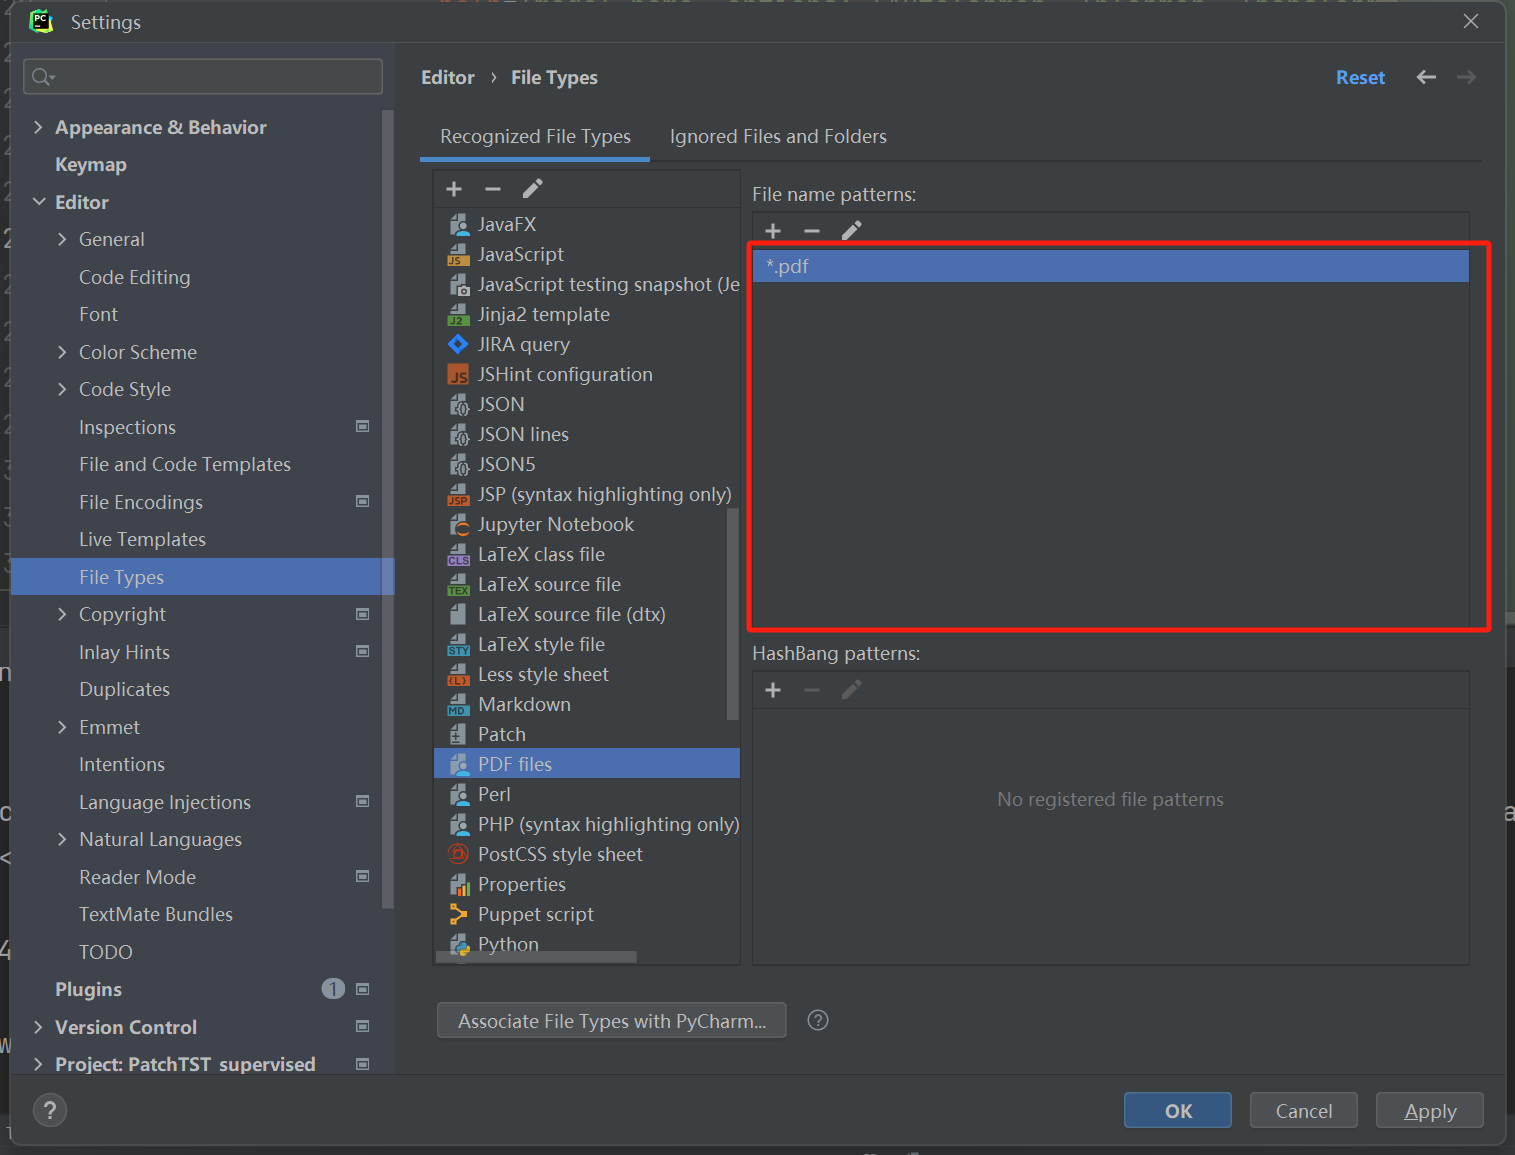This screenshot has height=1155, width=1515.
Task: Select LaTeX source file (dtx) entry
Action: tap(587, 614)
